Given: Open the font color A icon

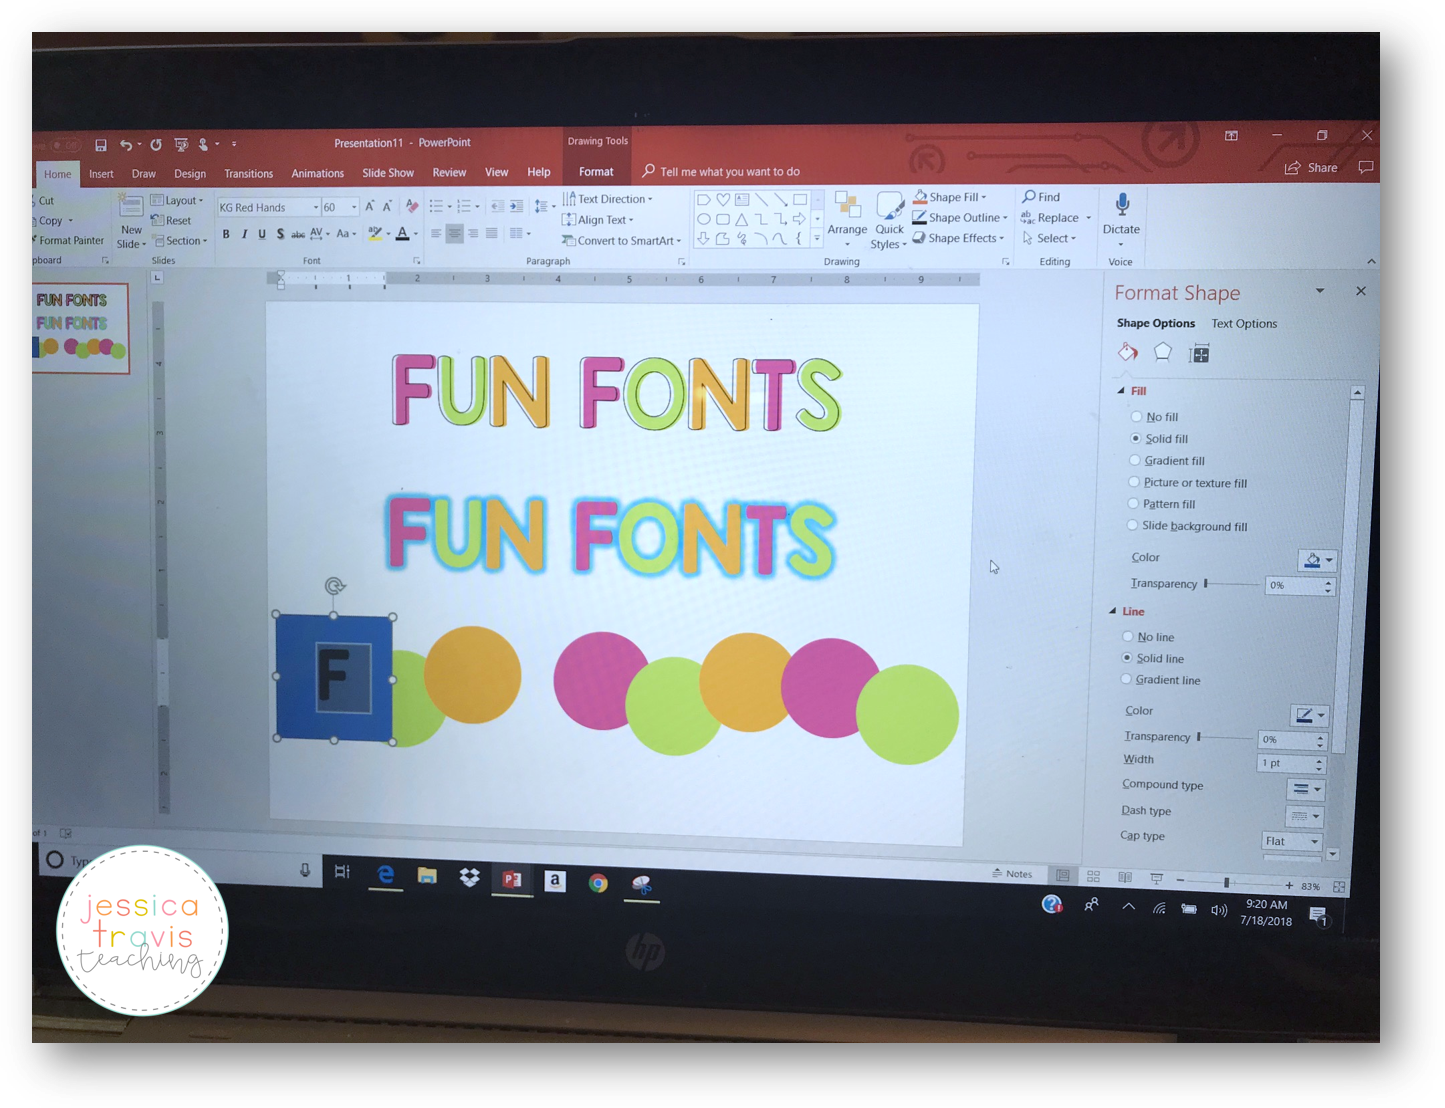Looking at the screenshot, I should pyautogui.click(x=402, y=234).
